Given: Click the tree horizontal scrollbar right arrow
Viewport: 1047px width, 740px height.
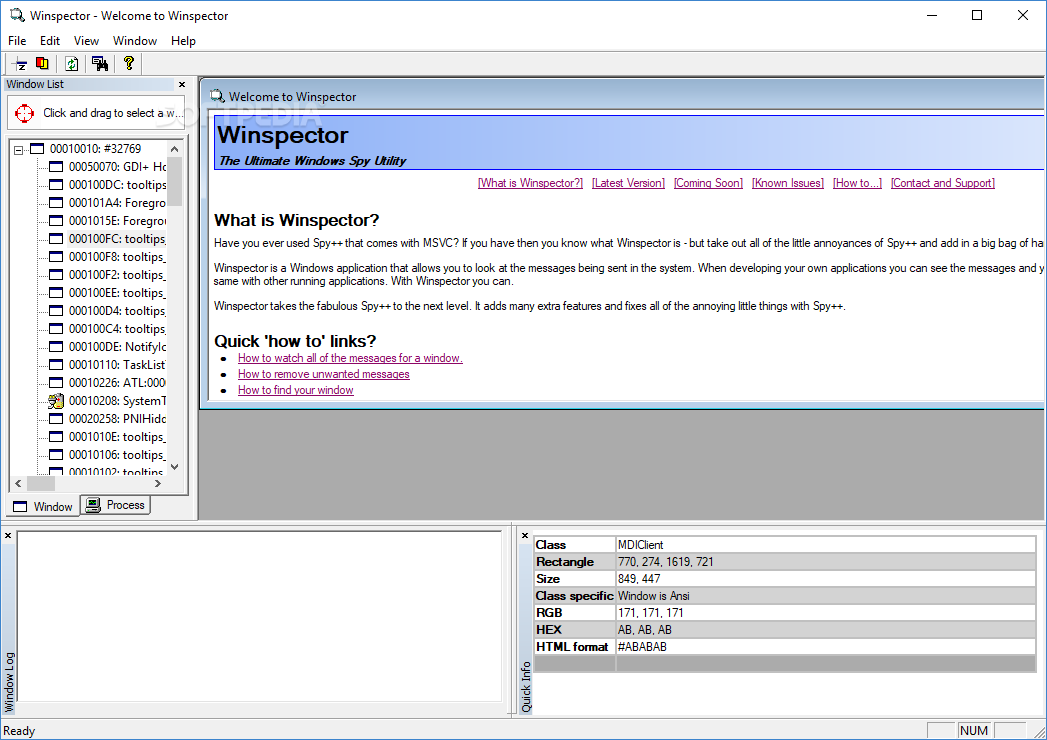Looking at the screenshot, I should [x=158, y=484].
